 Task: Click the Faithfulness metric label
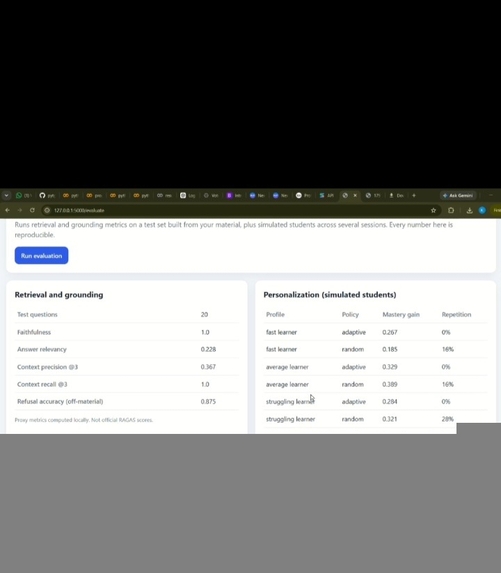click(34, 332)
